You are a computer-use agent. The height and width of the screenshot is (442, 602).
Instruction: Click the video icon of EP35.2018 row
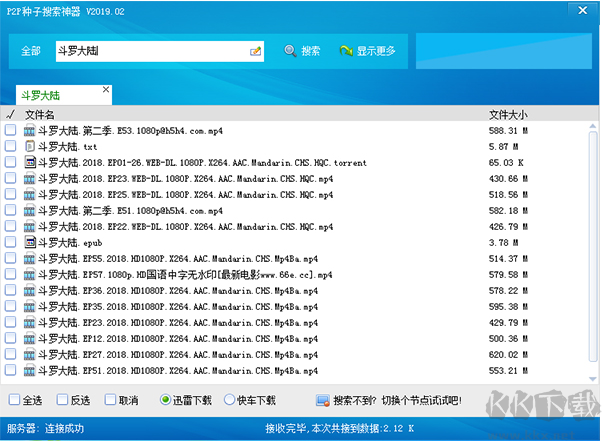(30, 306)
